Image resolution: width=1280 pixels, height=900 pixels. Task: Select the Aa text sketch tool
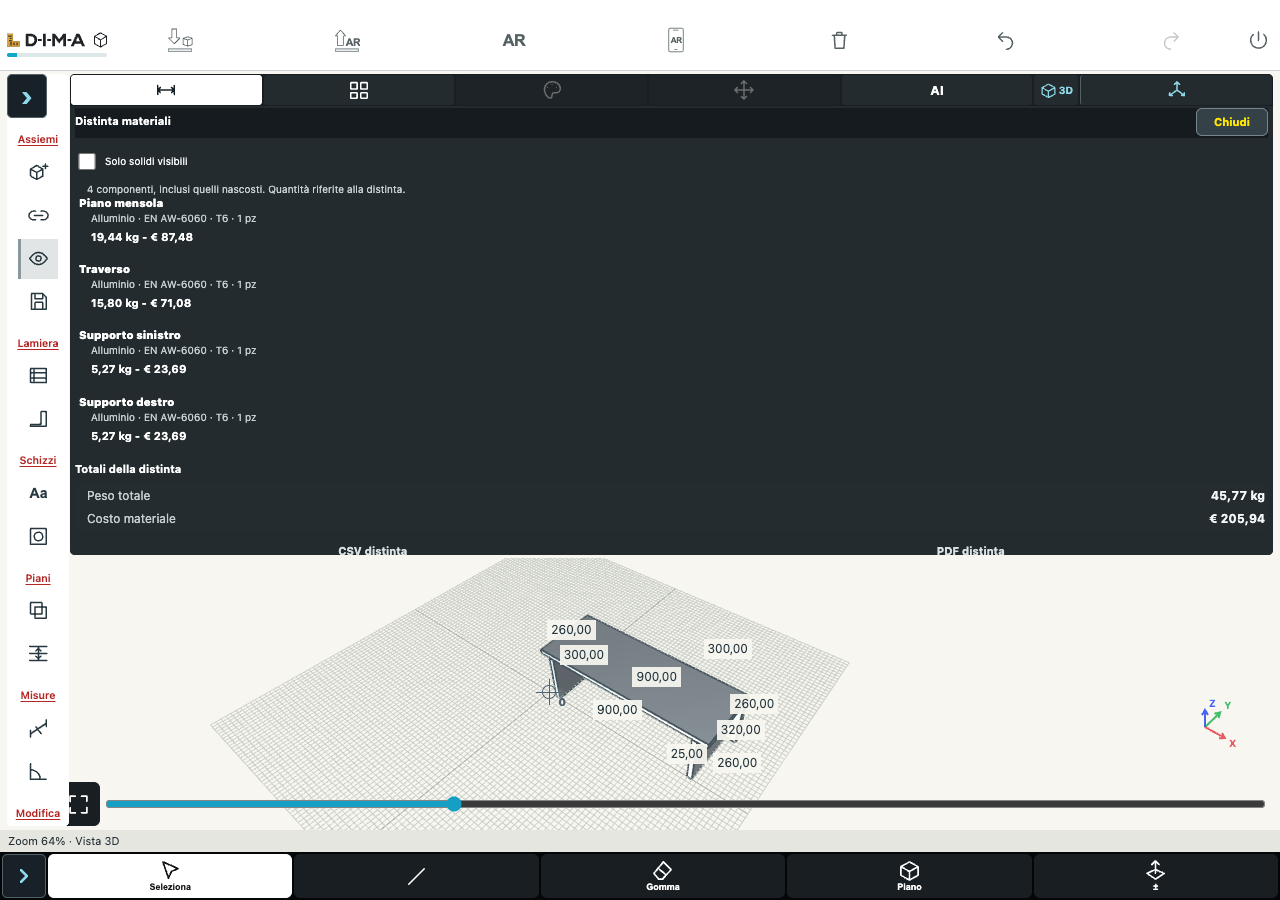[x=38, y=493]
